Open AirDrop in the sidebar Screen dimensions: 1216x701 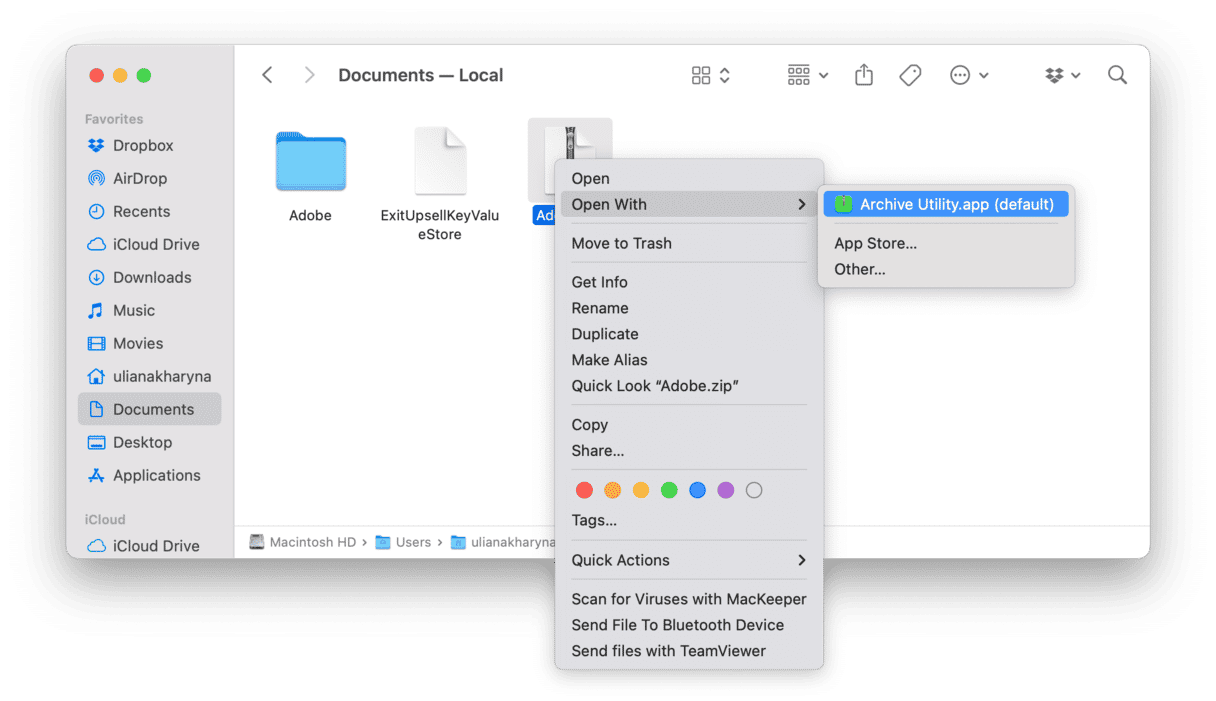[x=139, y=178]
